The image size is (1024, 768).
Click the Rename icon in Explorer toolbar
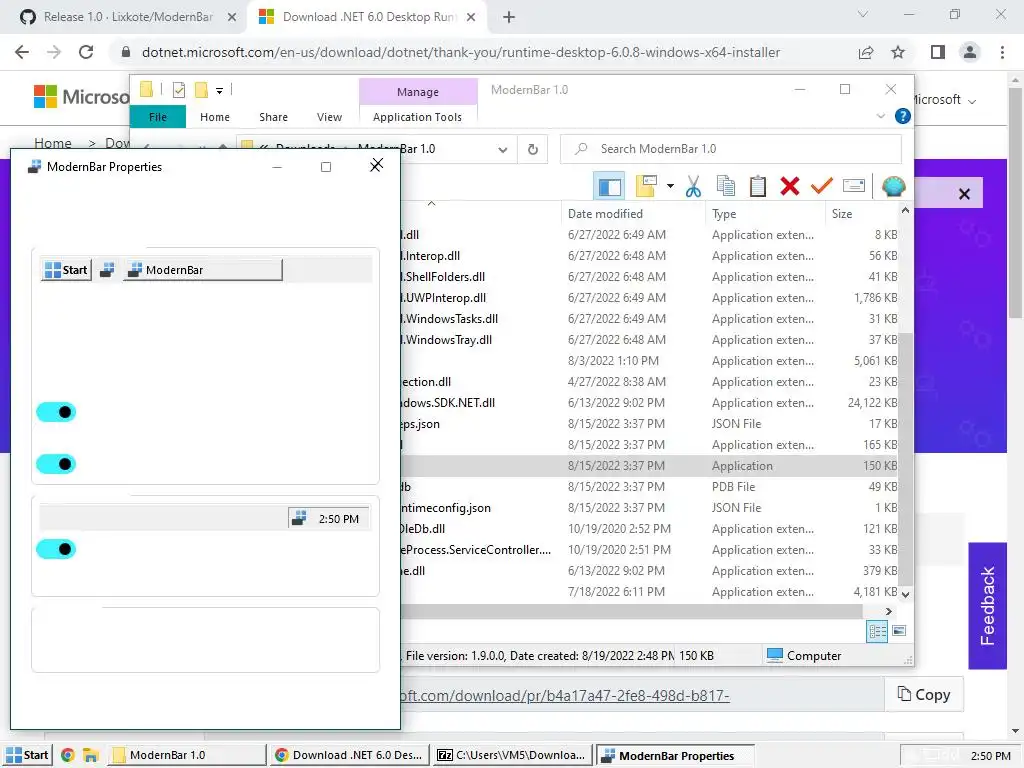[x=854, y=186]
